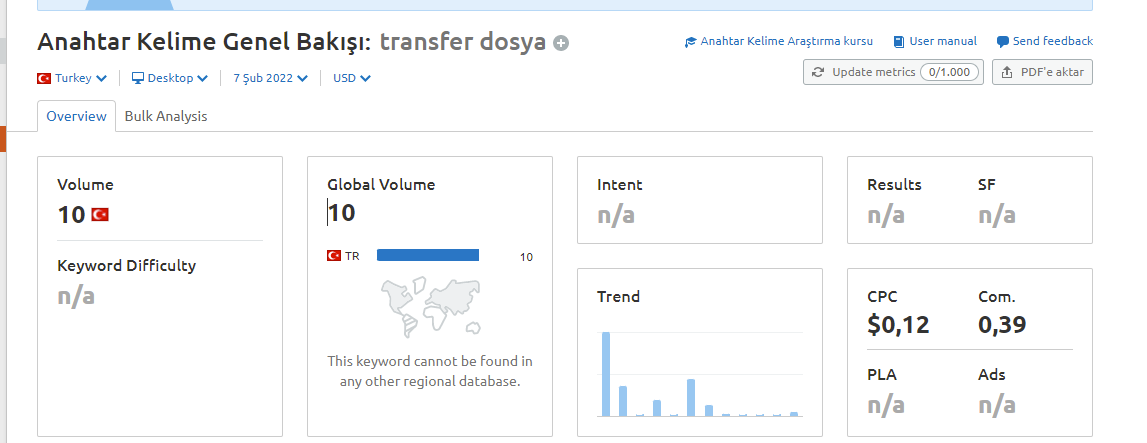Open the Turkey country dropdown
This screenshot has height=443, width=1147.
pos(72,78)
